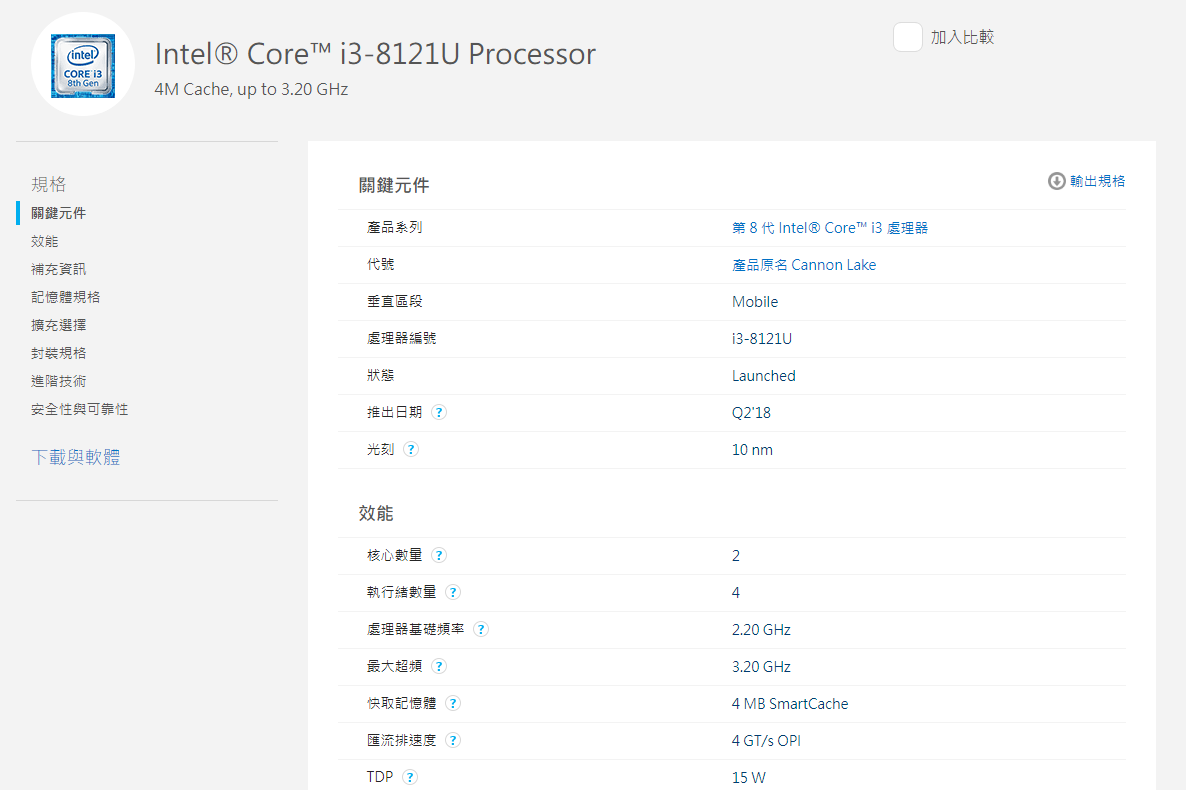Click the Mobile value for 垂直區段
The width and height of the screenshot is (1186, 790).
[755, 302]
